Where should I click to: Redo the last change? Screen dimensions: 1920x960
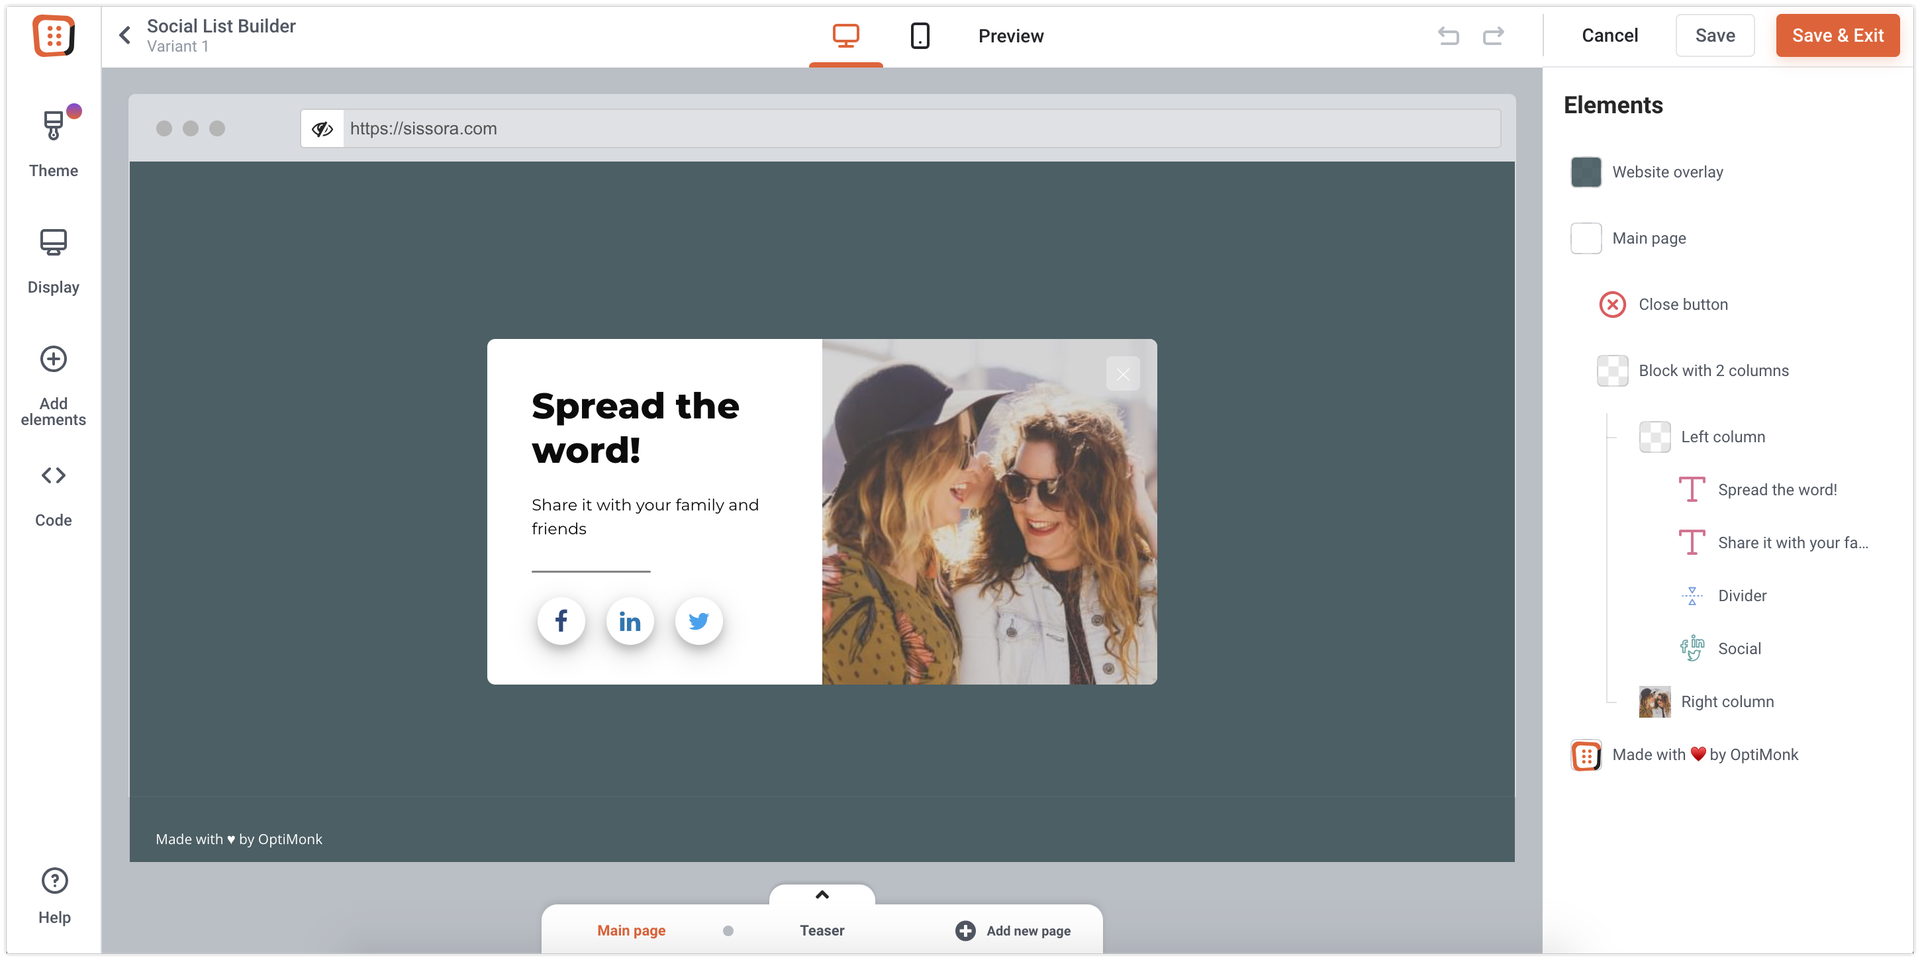pyautogui.click(x=1493, y=36)
